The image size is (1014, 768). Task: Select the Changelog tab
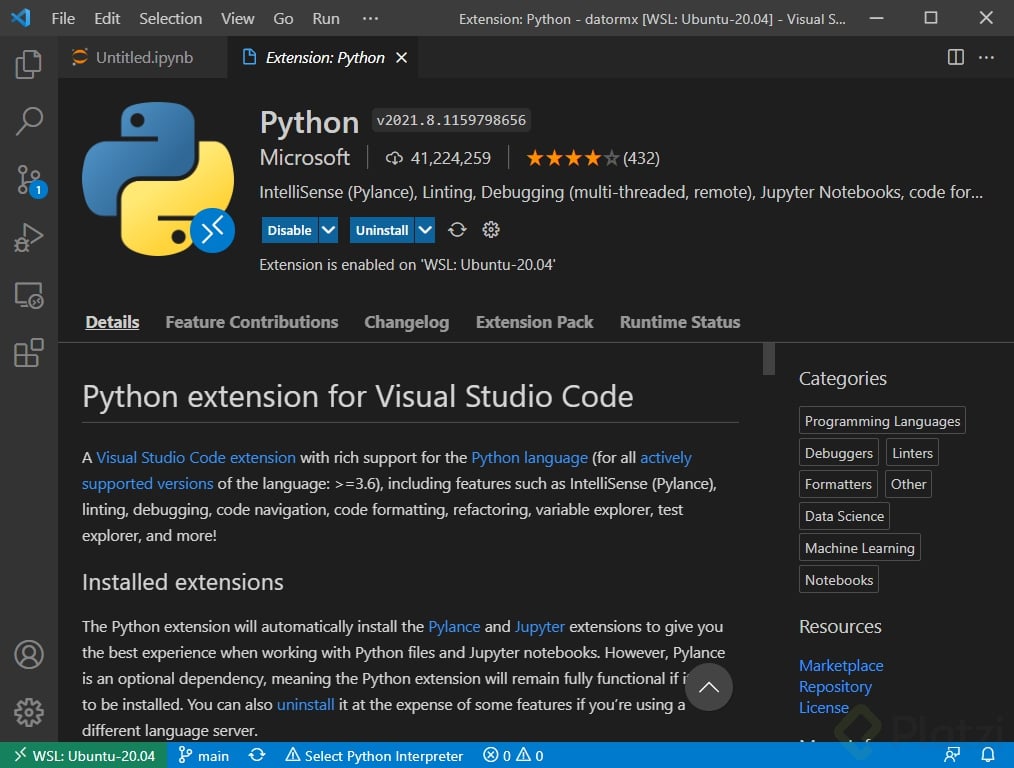tap(406, 322)
